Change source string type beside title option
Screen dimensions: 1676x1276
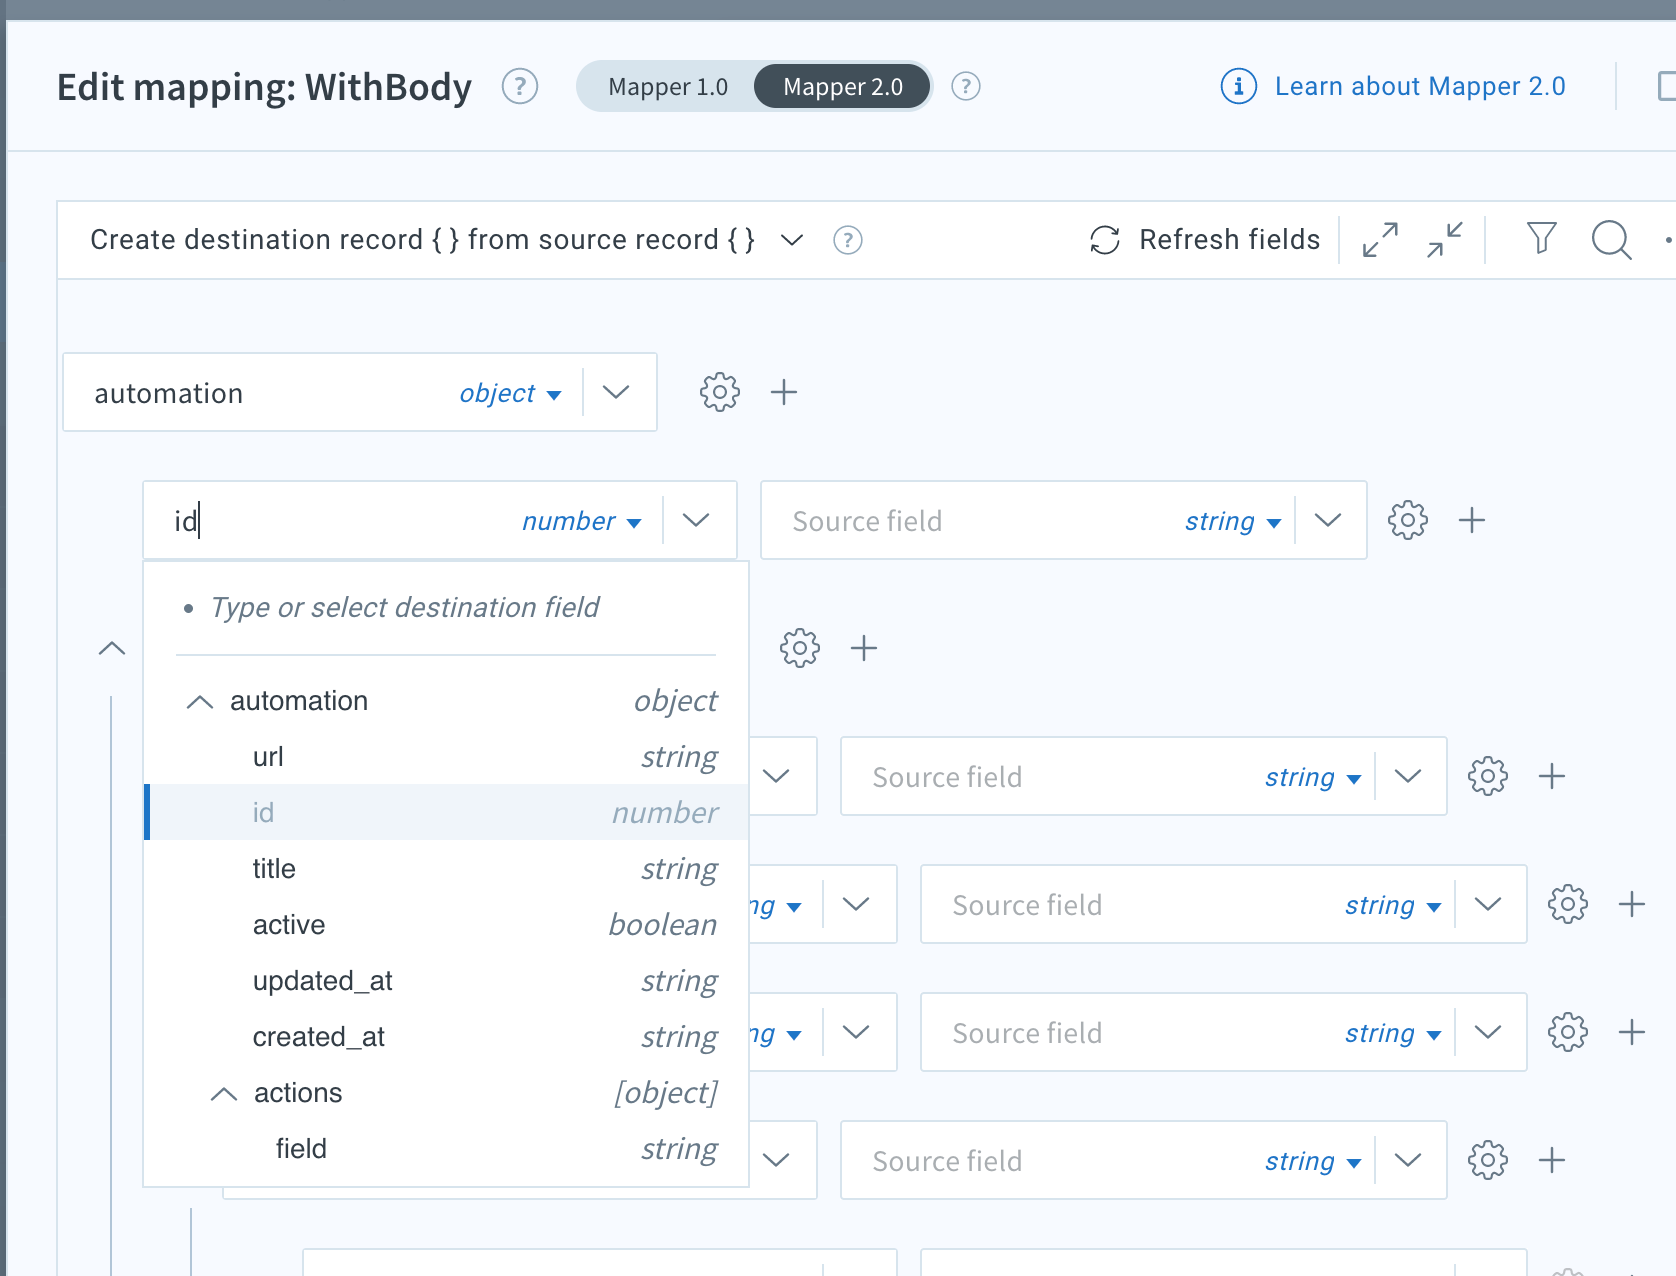coord(1393,905)
